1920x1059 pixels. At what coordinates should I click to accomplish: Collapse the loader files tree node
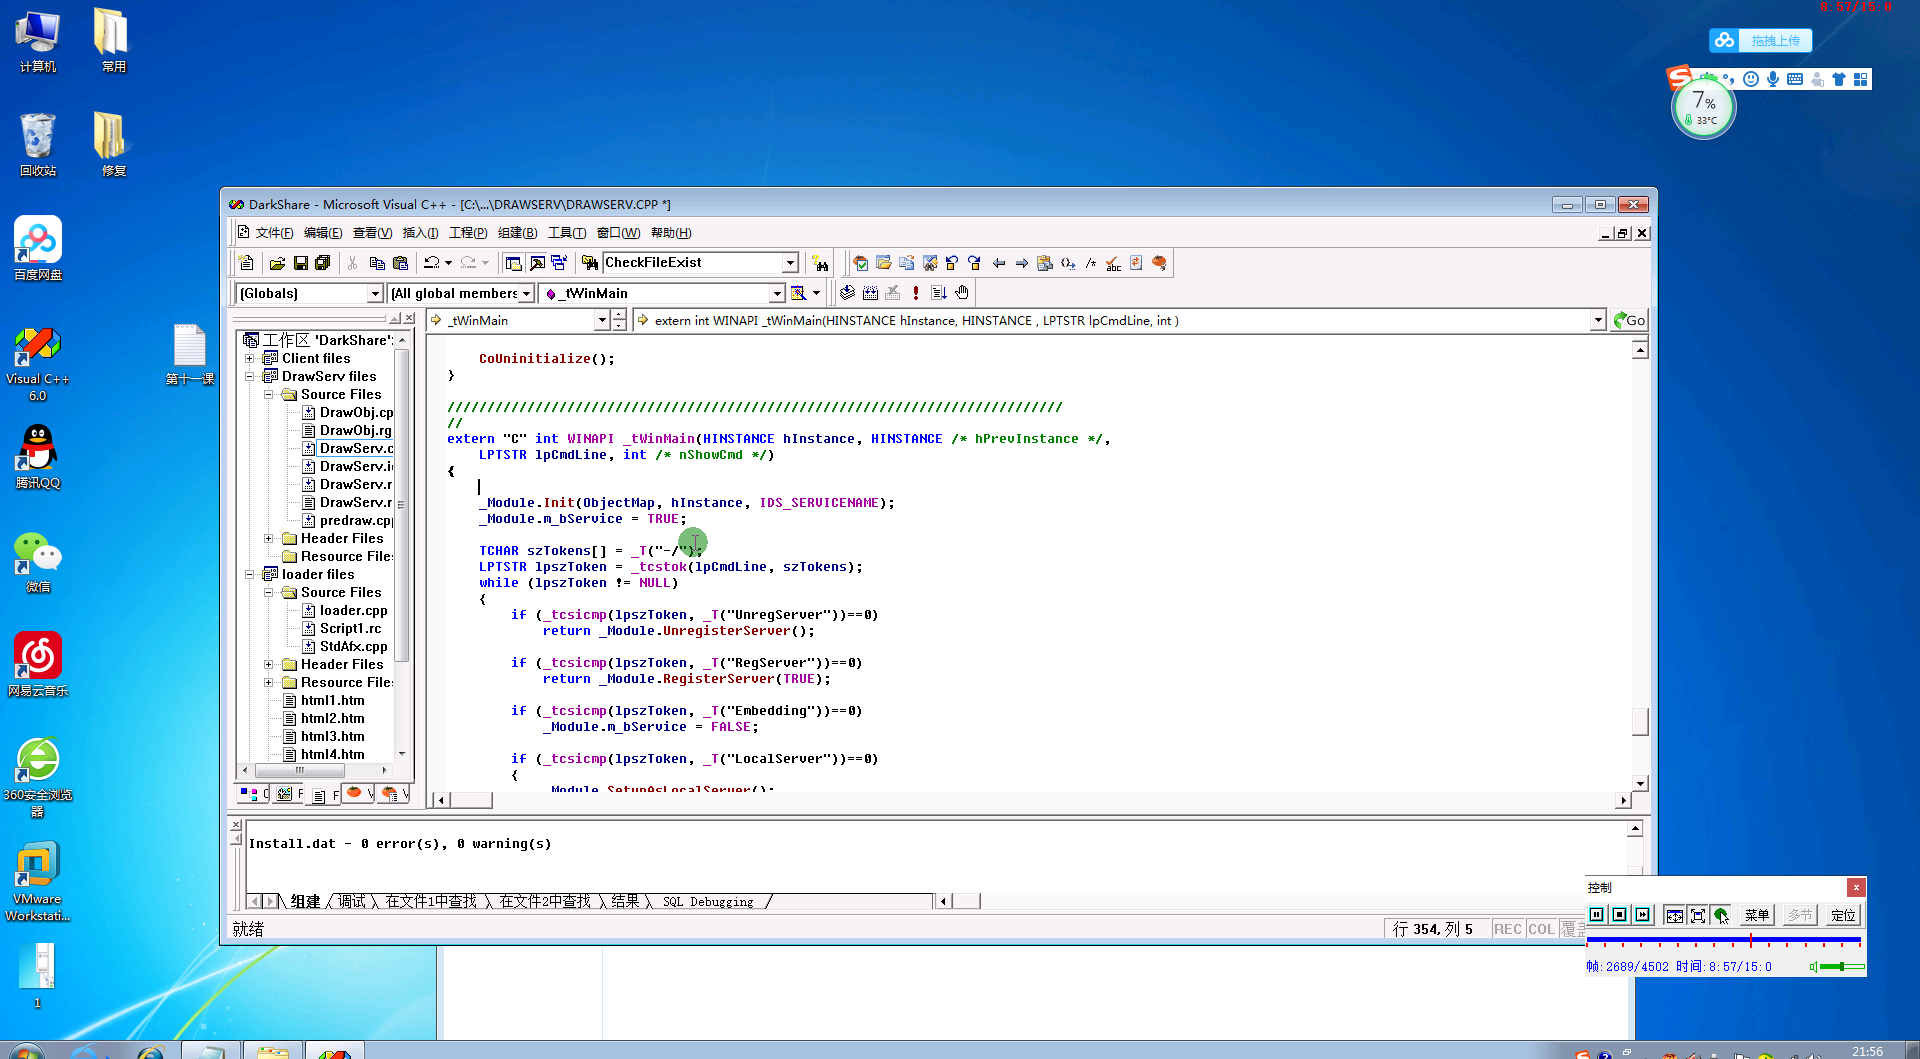click(250, 574)
